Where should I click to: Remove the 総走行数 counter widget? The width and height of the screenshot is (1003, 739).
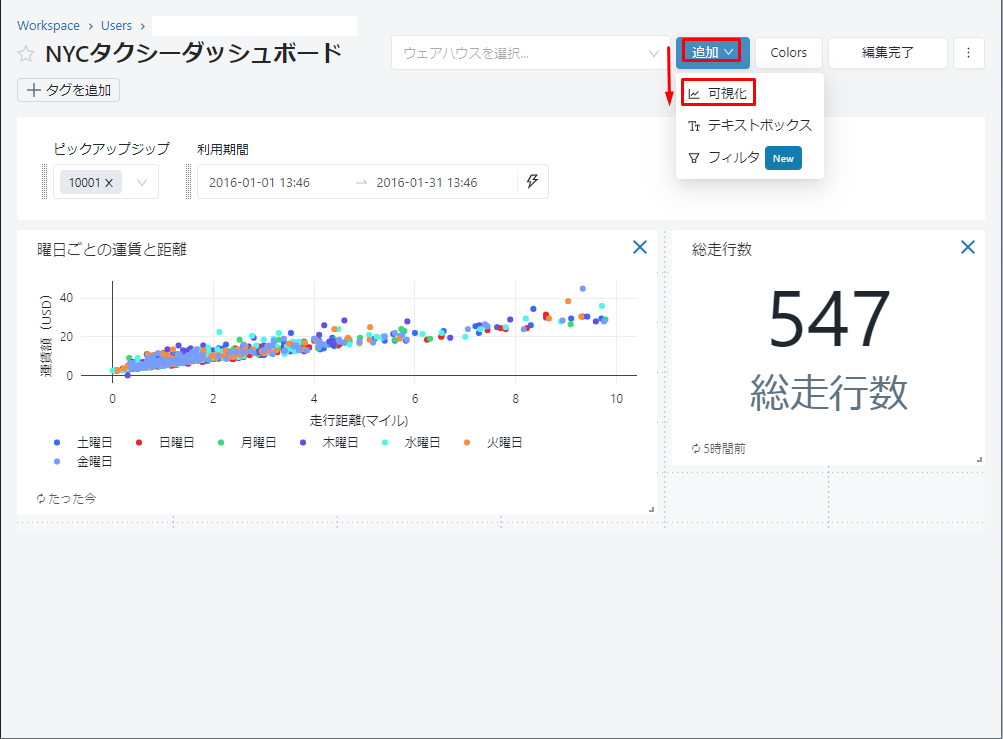[x=967, y=247]
